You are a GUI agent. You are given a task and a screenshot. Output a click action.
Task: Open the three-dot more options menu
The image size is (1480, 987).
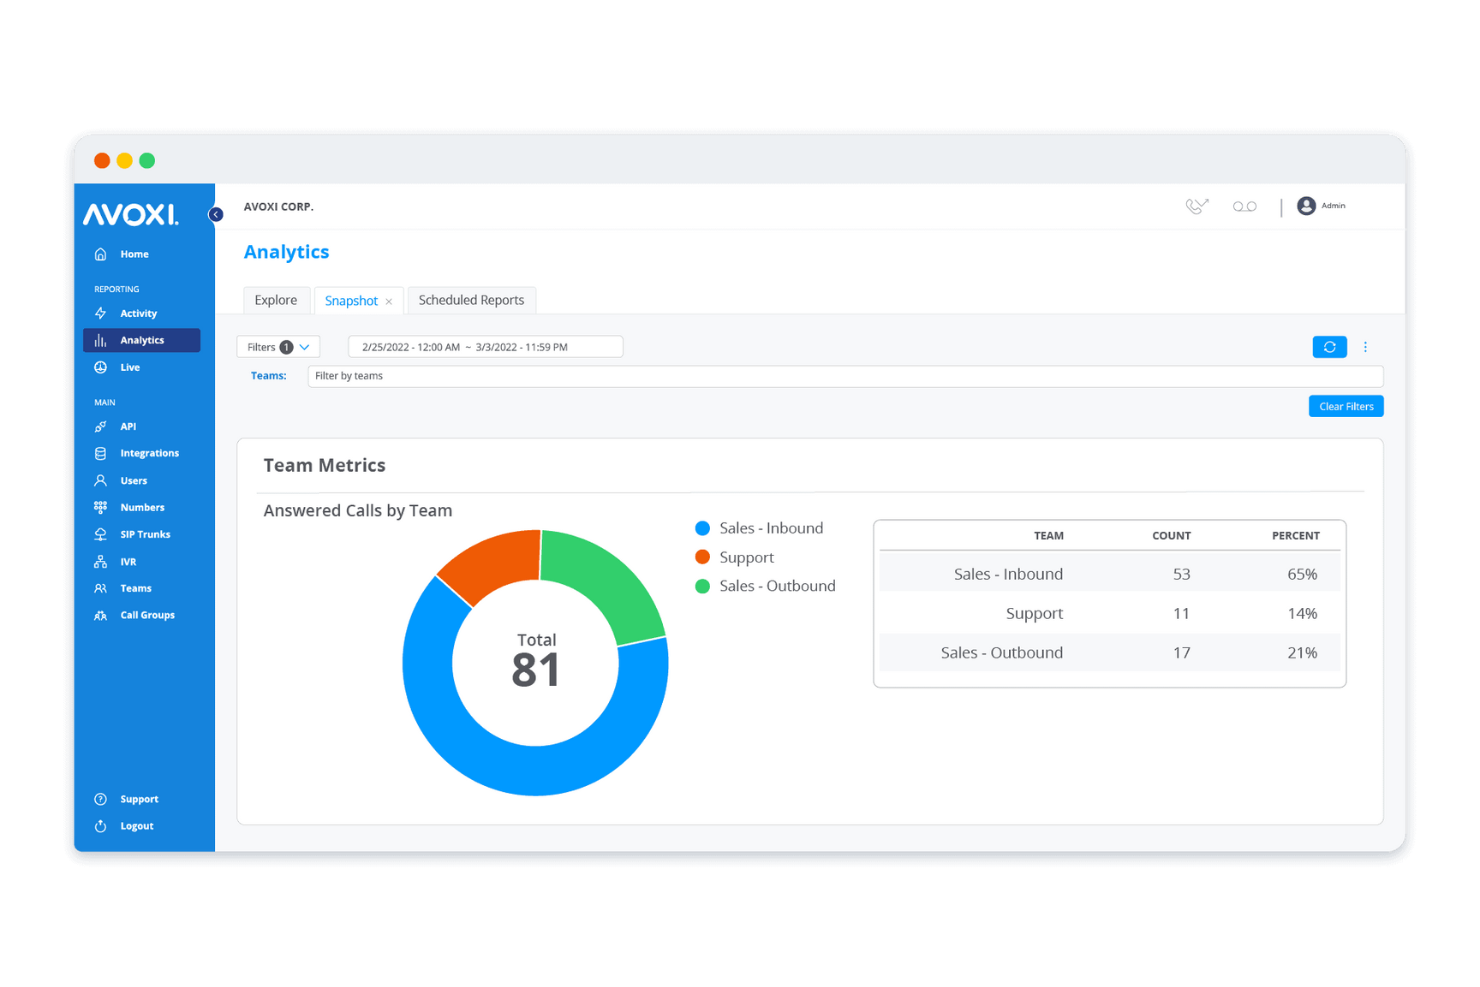1365,347
